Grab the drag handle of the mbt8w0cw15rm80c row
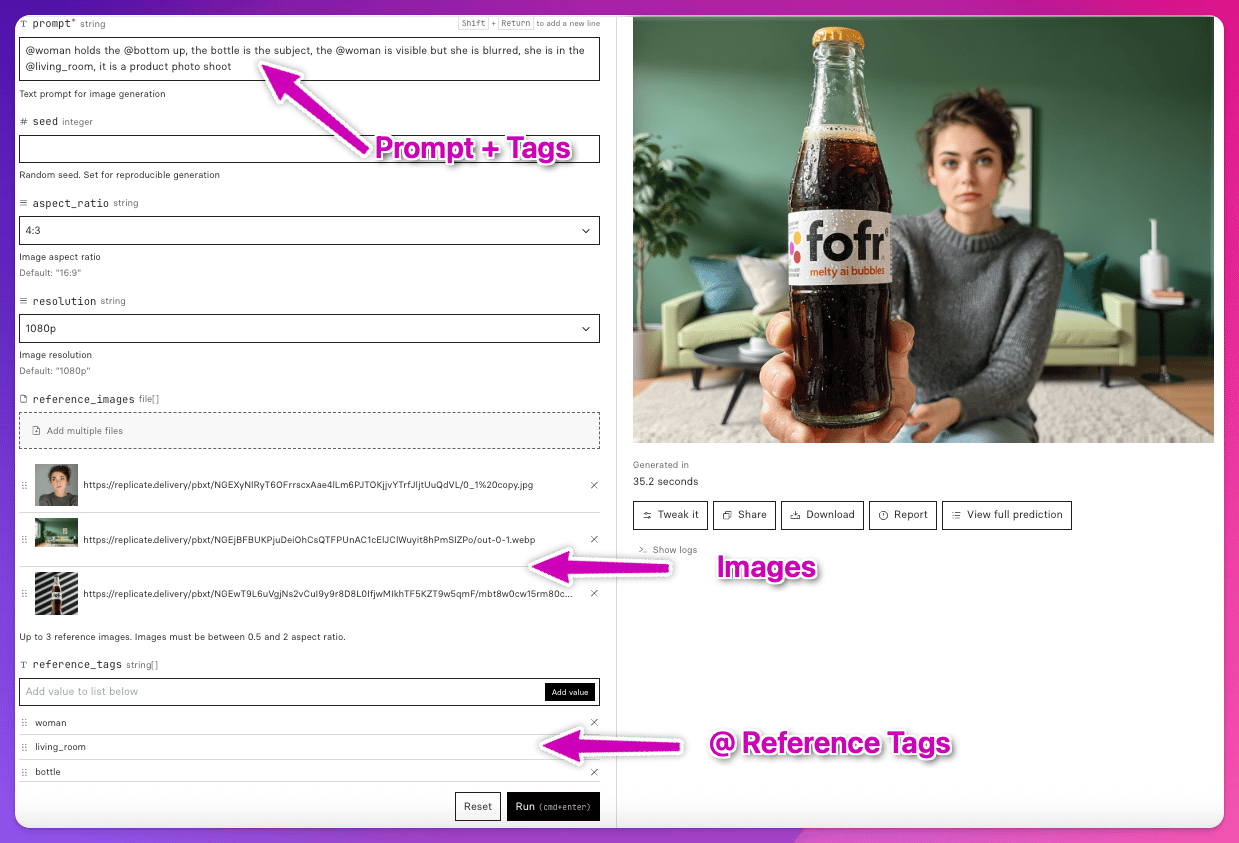The width and height of the screenshot is (1239, 843). point(25,593)
